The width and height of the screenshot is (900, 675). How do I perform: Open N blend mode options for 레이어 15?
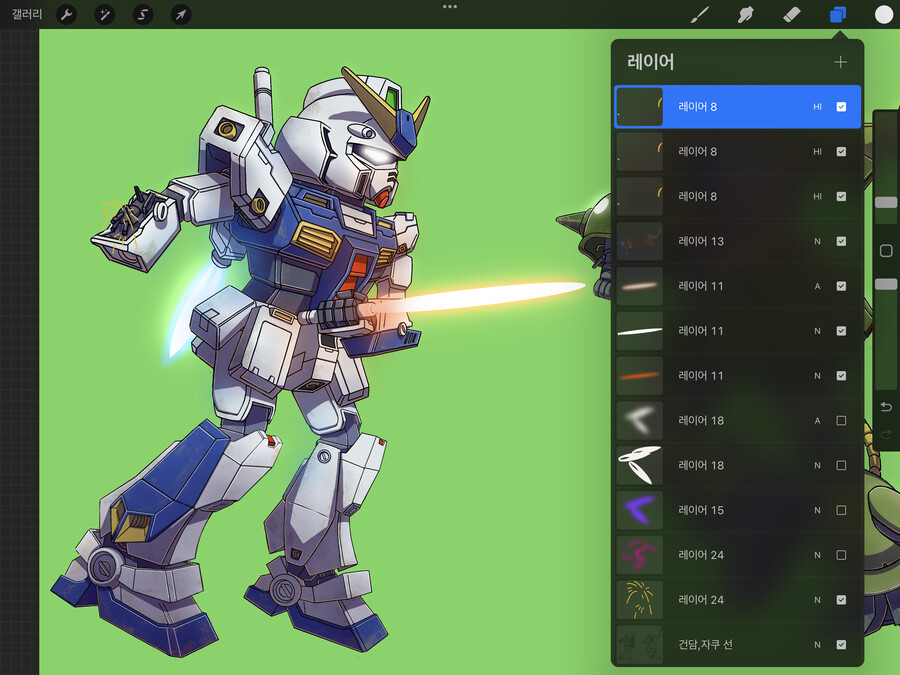[x=817, y=510]
